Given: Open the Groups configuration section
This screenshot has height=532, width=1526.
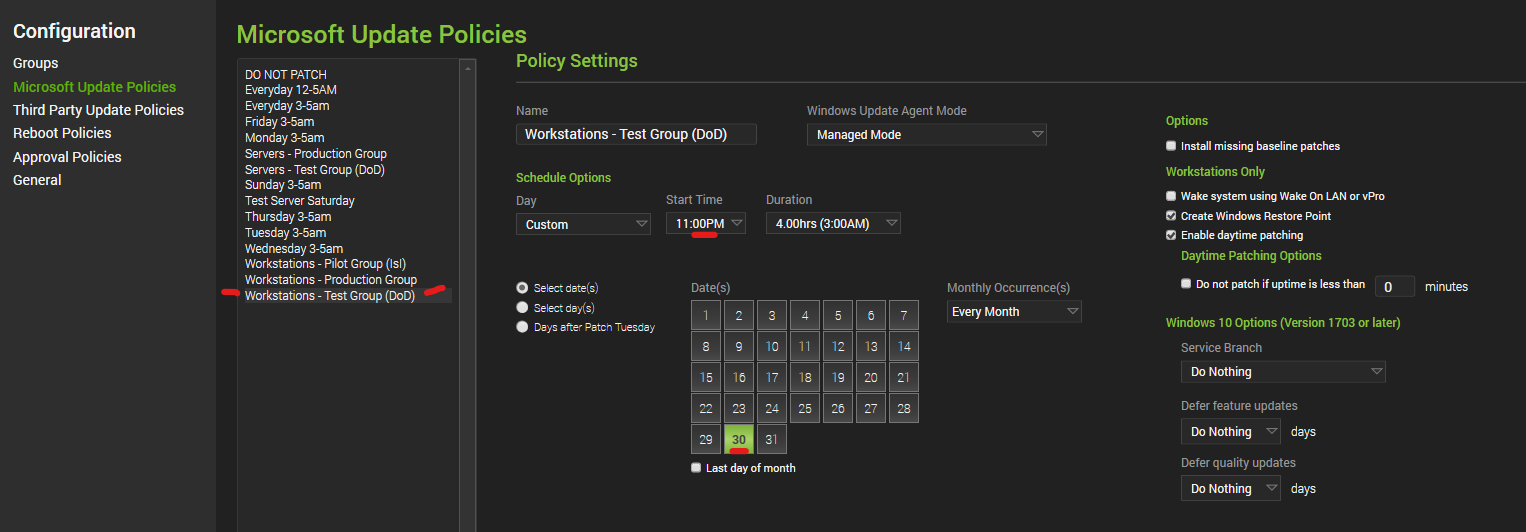Looking at the screenshot, I should pyautogui.click(x=36, y=63).
